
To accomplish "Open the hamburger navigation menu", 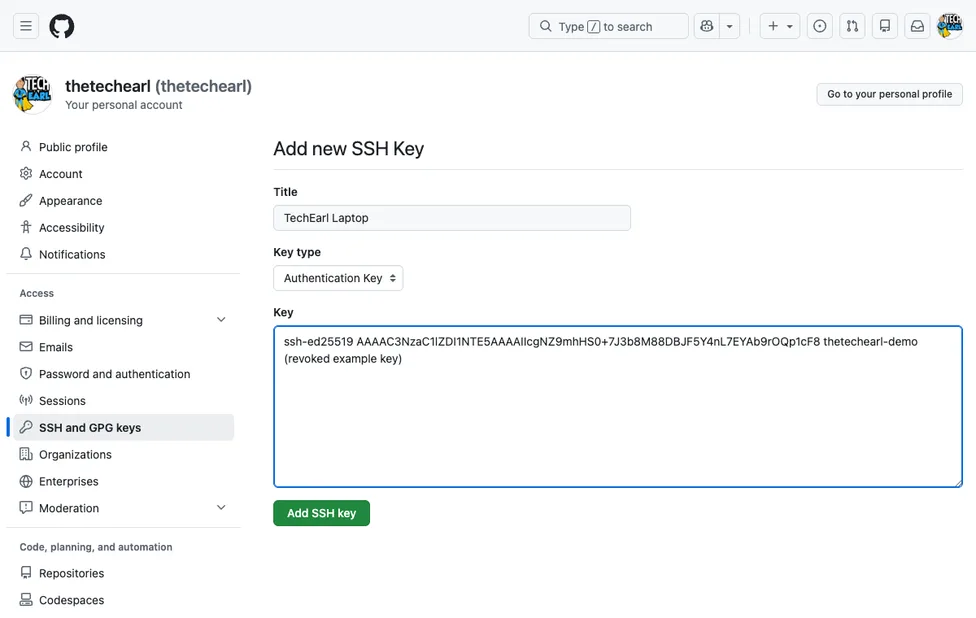I will pyautogui.click(x=26, y=26).
